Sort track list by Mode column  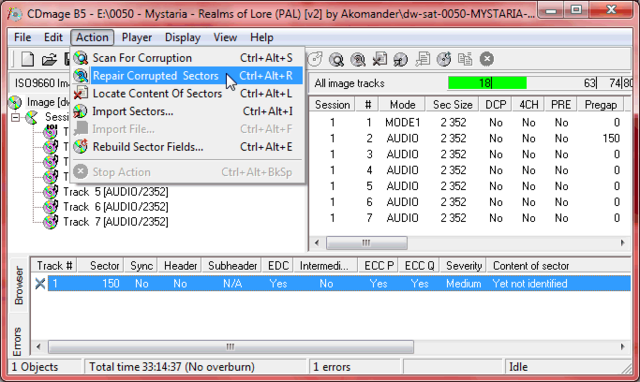click(402, 105)
